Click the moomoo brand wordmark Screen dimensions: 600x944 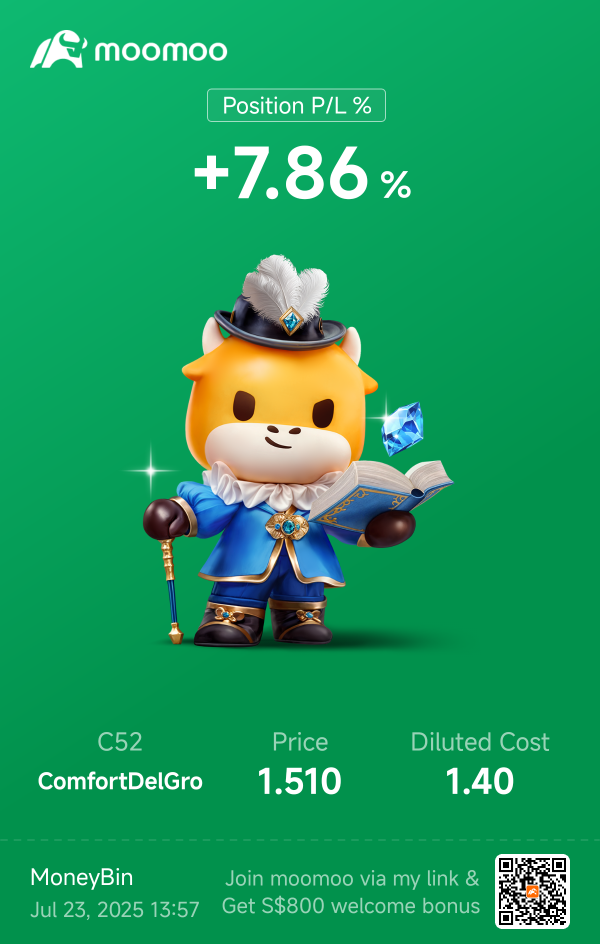[161, 51]
